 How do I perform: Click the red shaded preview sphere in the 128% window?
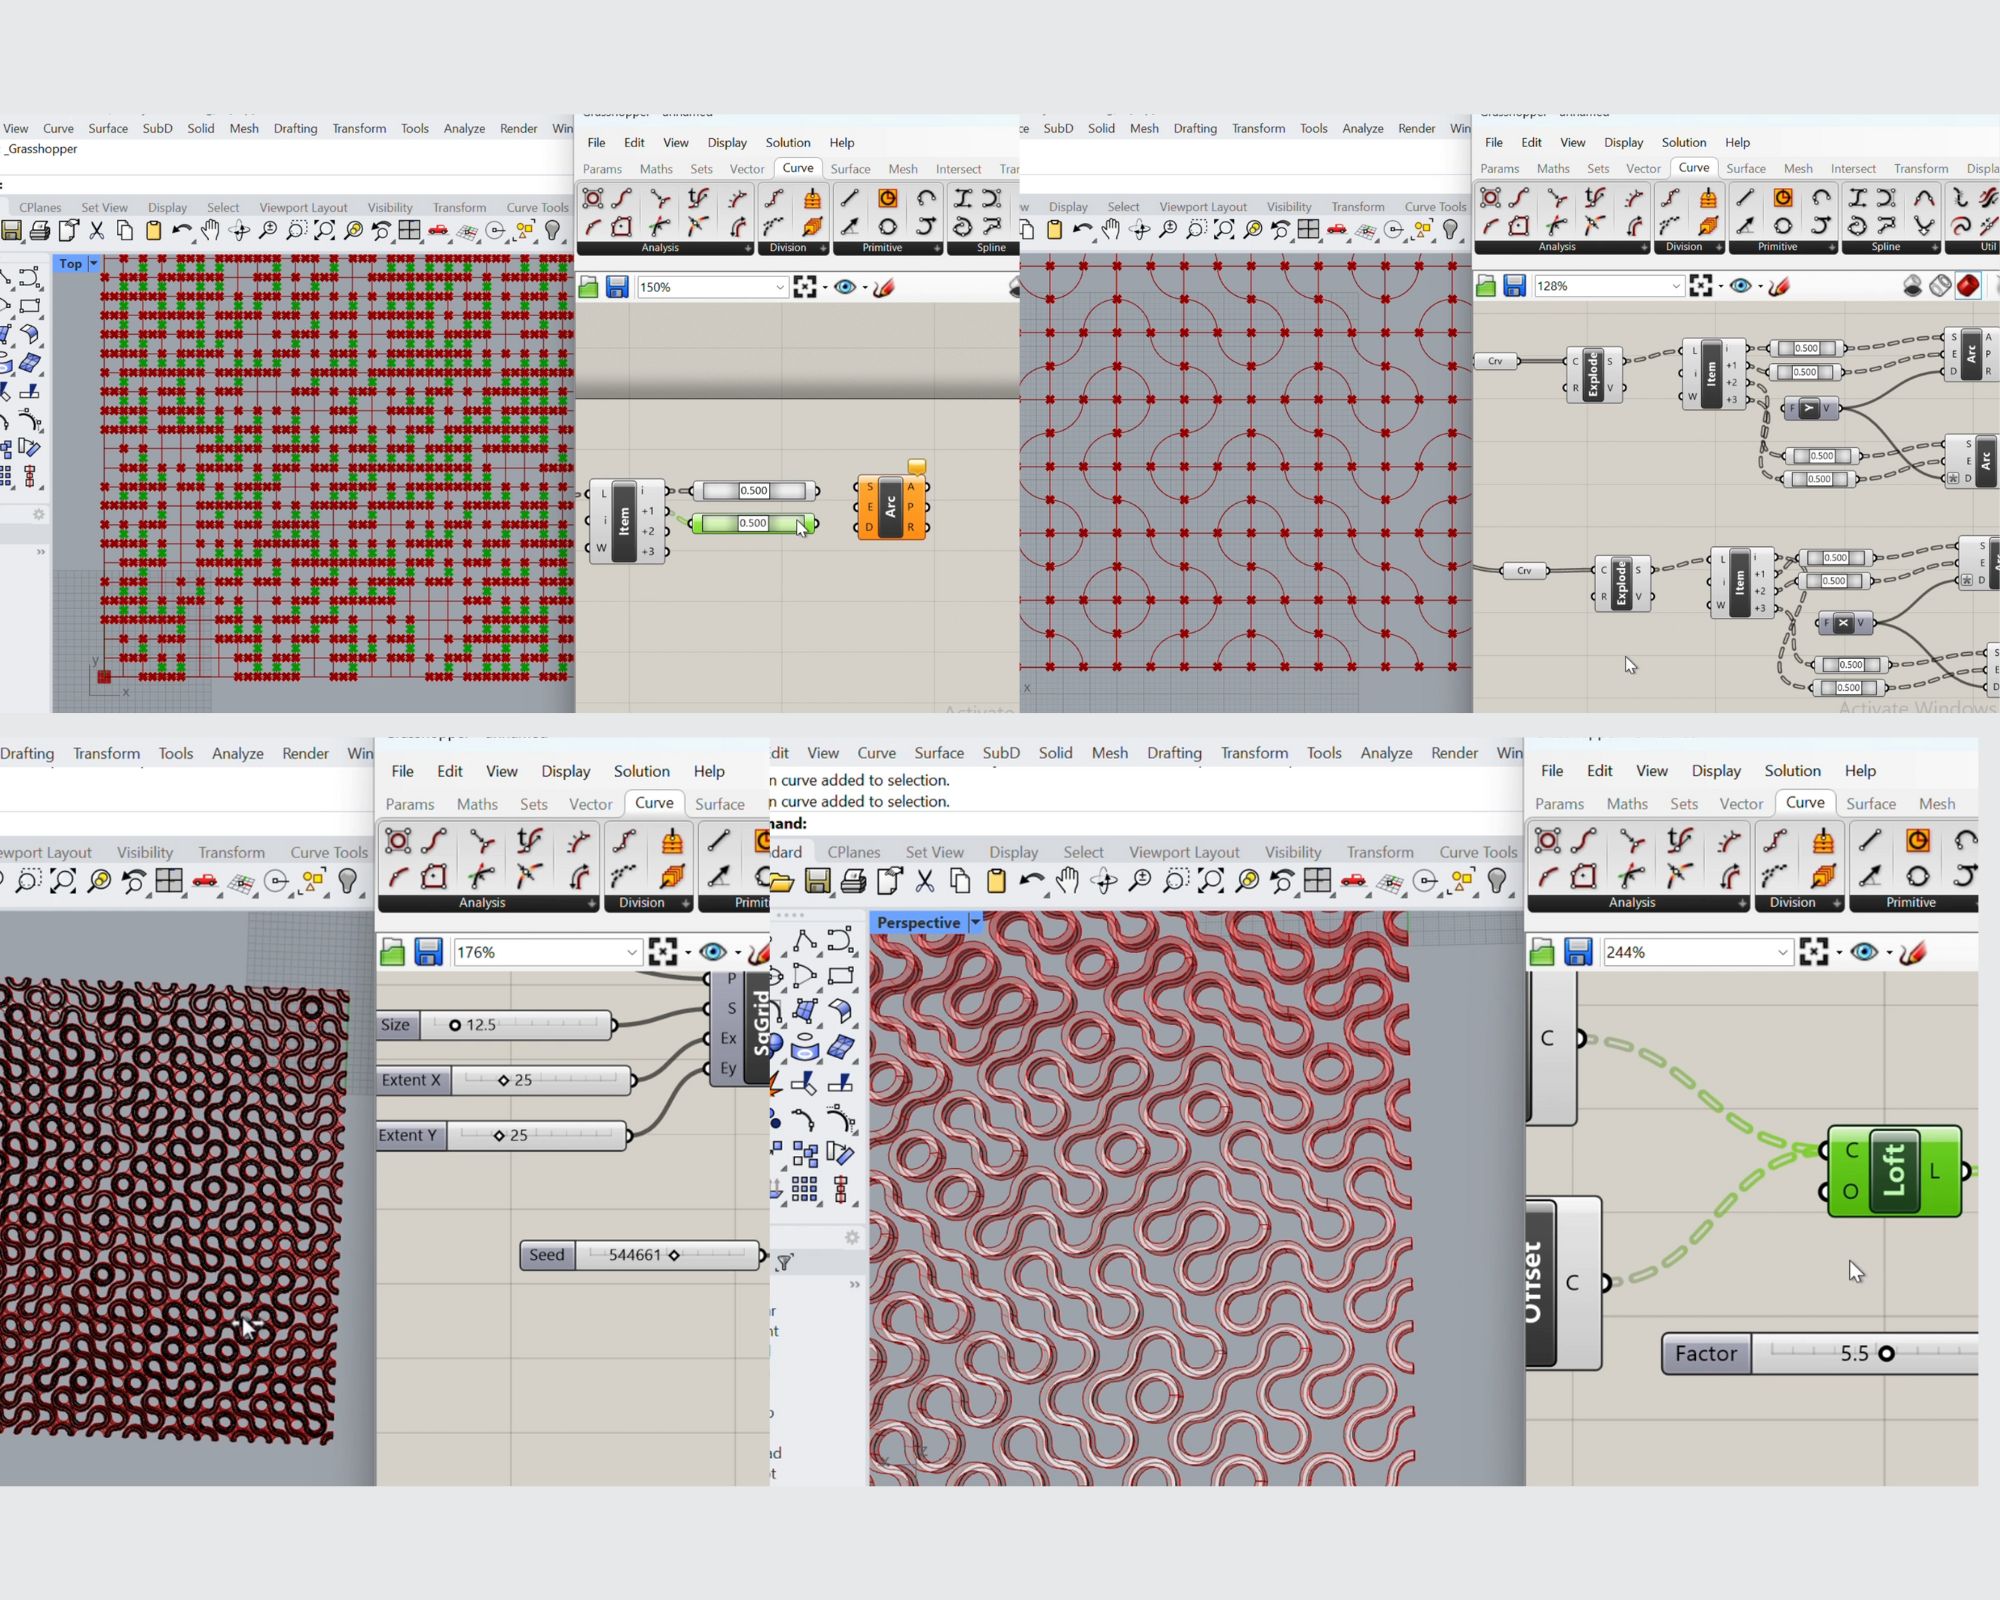pos(1968,286)
